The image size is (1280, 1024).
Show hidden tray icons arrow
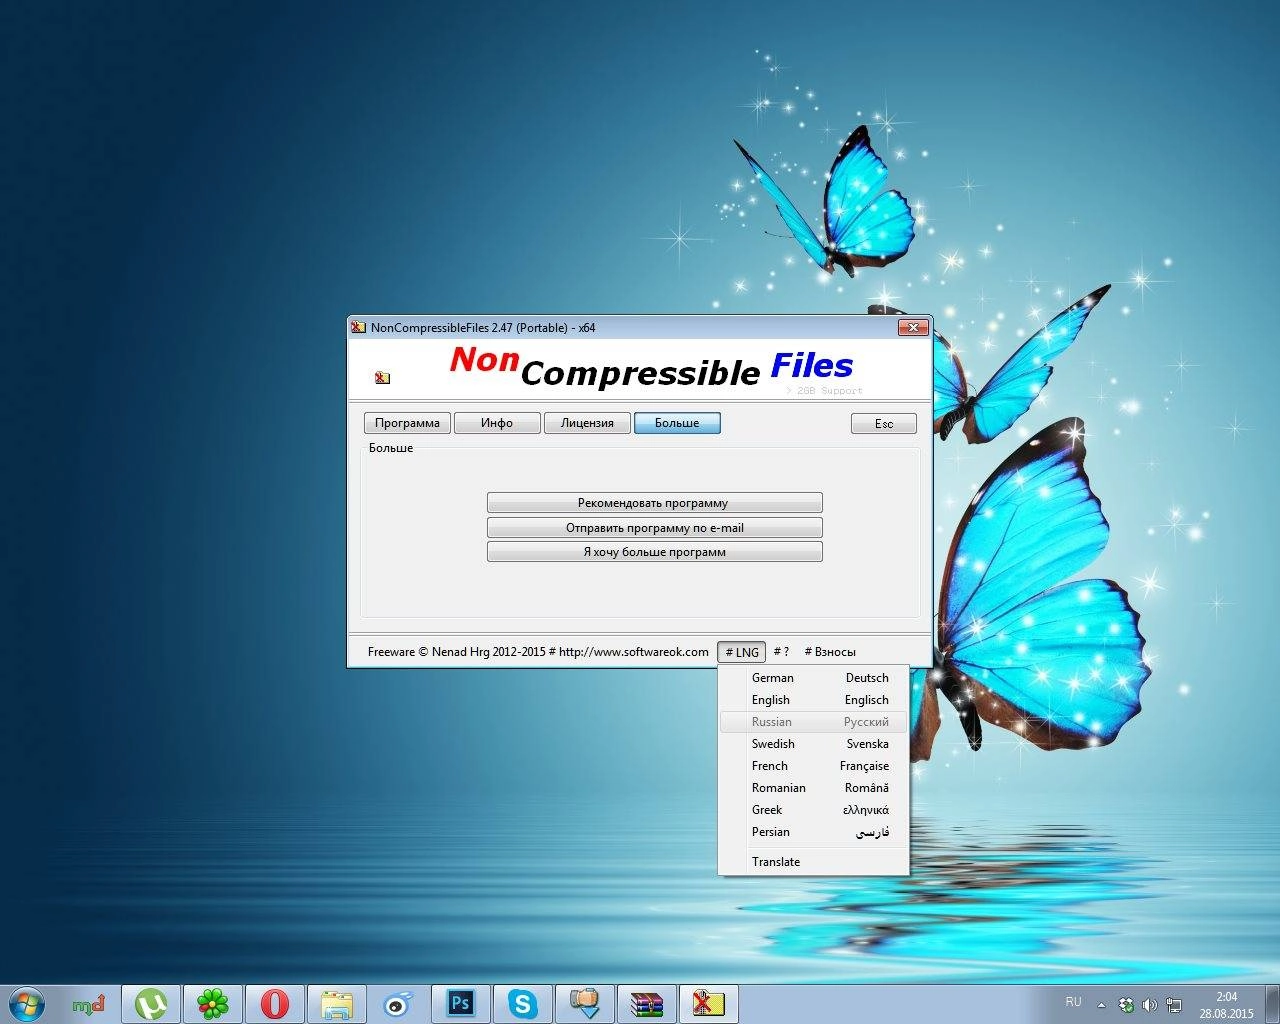click(x=1101, y=1005)
